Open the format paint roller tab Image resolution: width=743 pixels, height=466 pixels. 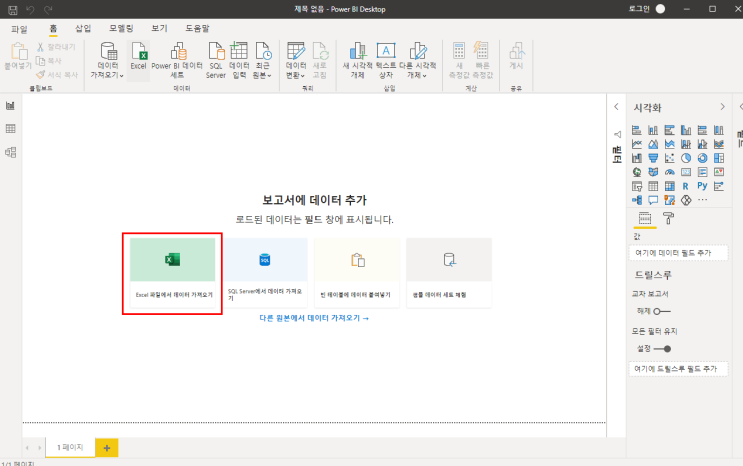(x=668, y=218)
